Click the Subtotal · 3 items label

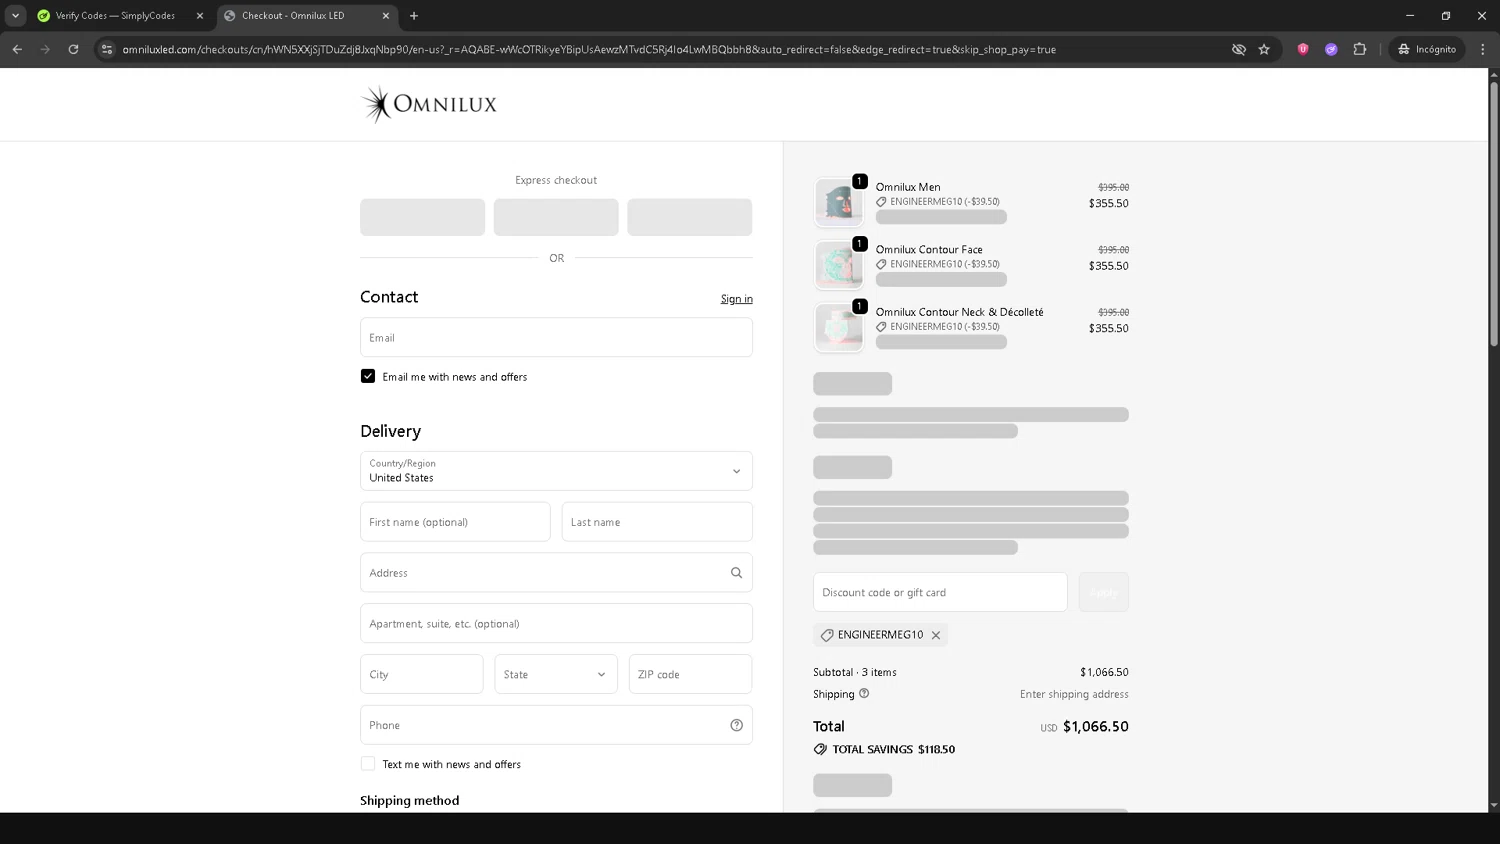(855, 672)
